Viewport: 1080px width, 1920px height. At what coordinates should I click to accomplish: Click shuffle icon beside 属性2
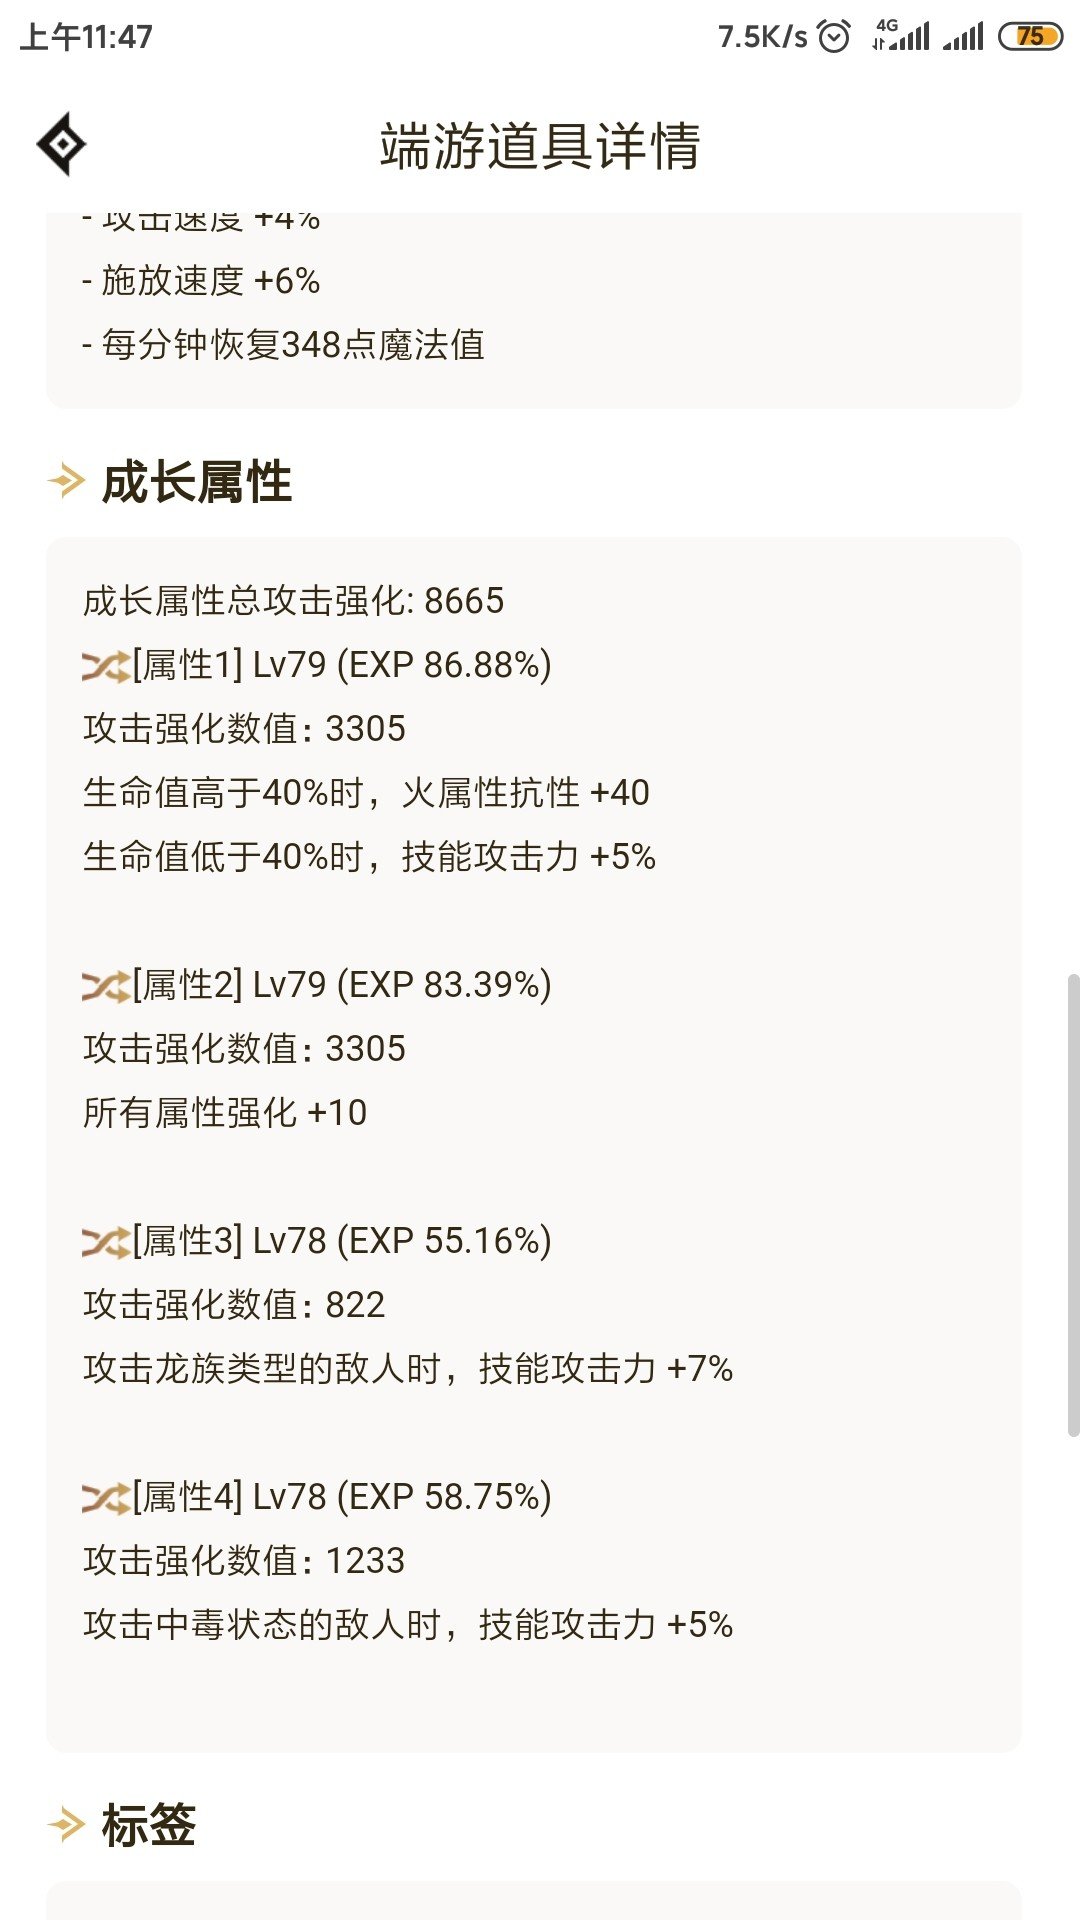(x=106, y=986)
